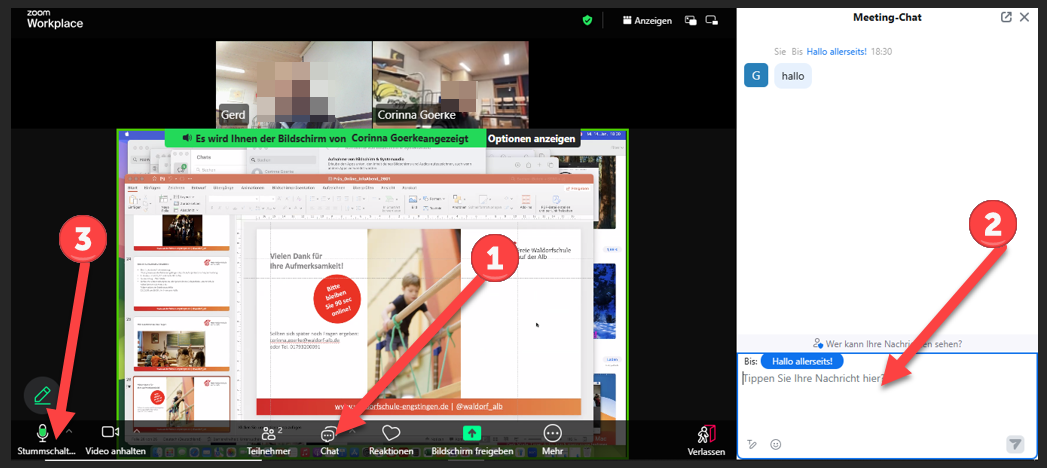Click 'Wer kann Ihre Nachrichten sehen?' link
Viewport: 1047px width, 468px height.
coord(888,343)
